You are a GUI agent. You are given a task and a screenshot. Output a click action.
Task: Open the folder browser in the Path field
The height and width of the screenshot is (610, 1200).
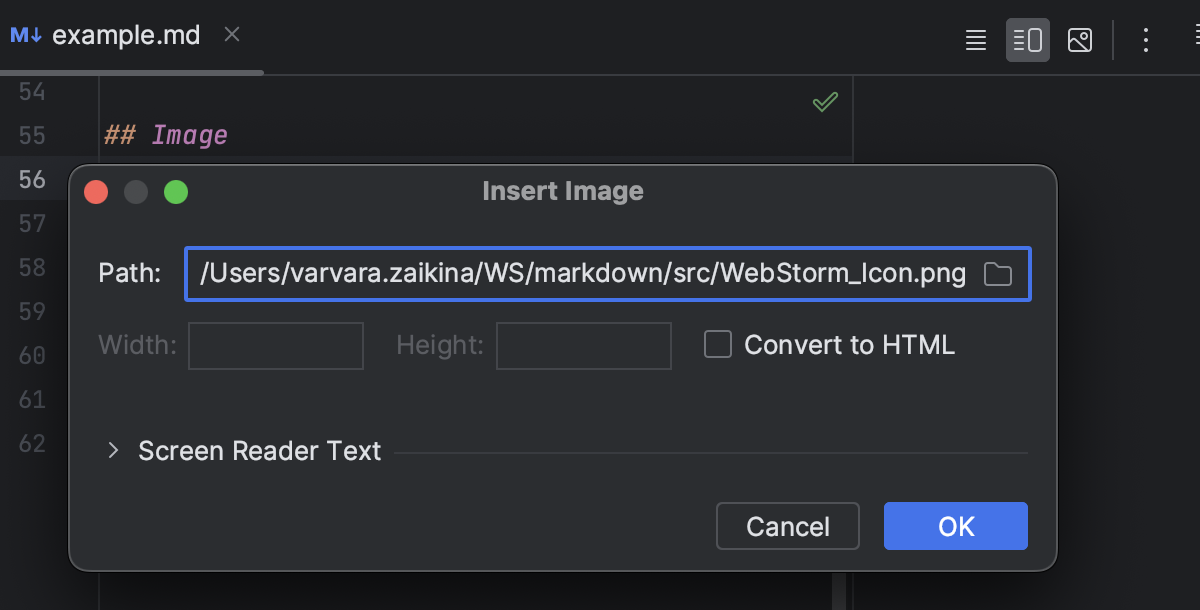coord(997,273)
